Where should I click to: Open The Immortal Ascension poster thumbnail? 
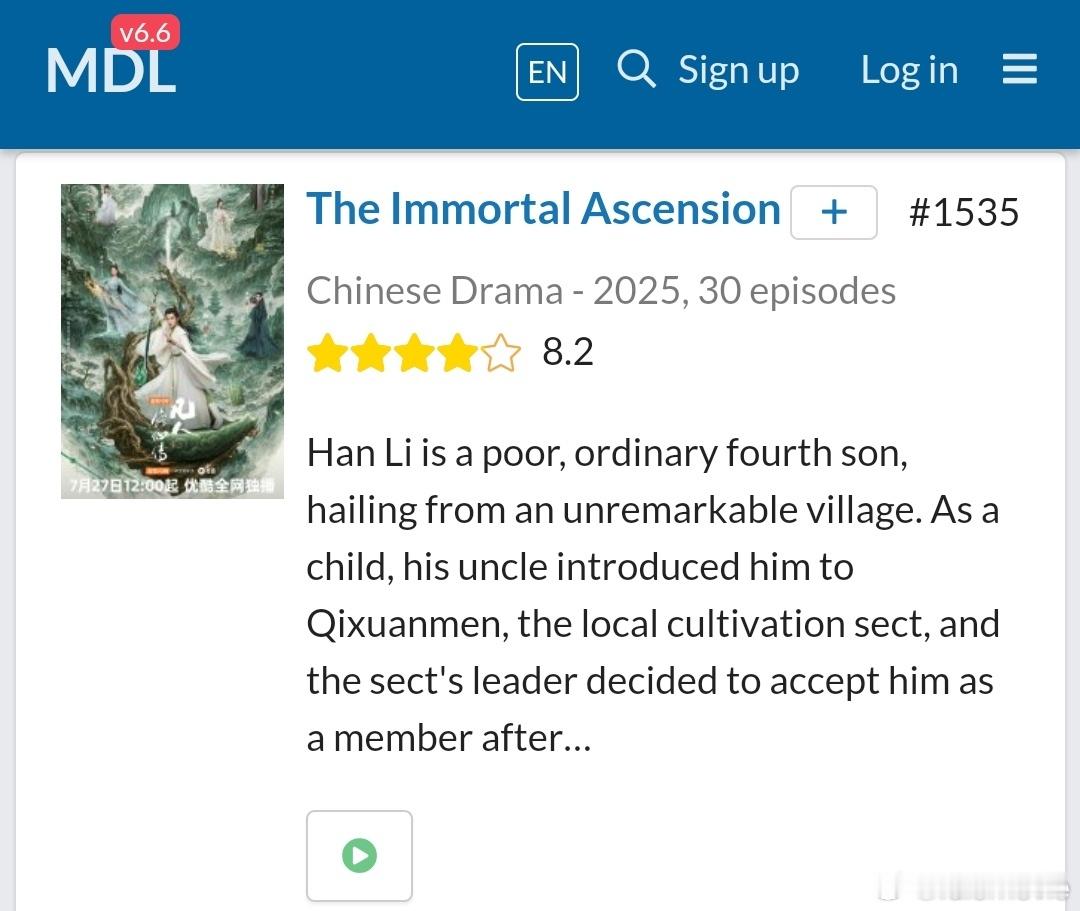(172, 341)
